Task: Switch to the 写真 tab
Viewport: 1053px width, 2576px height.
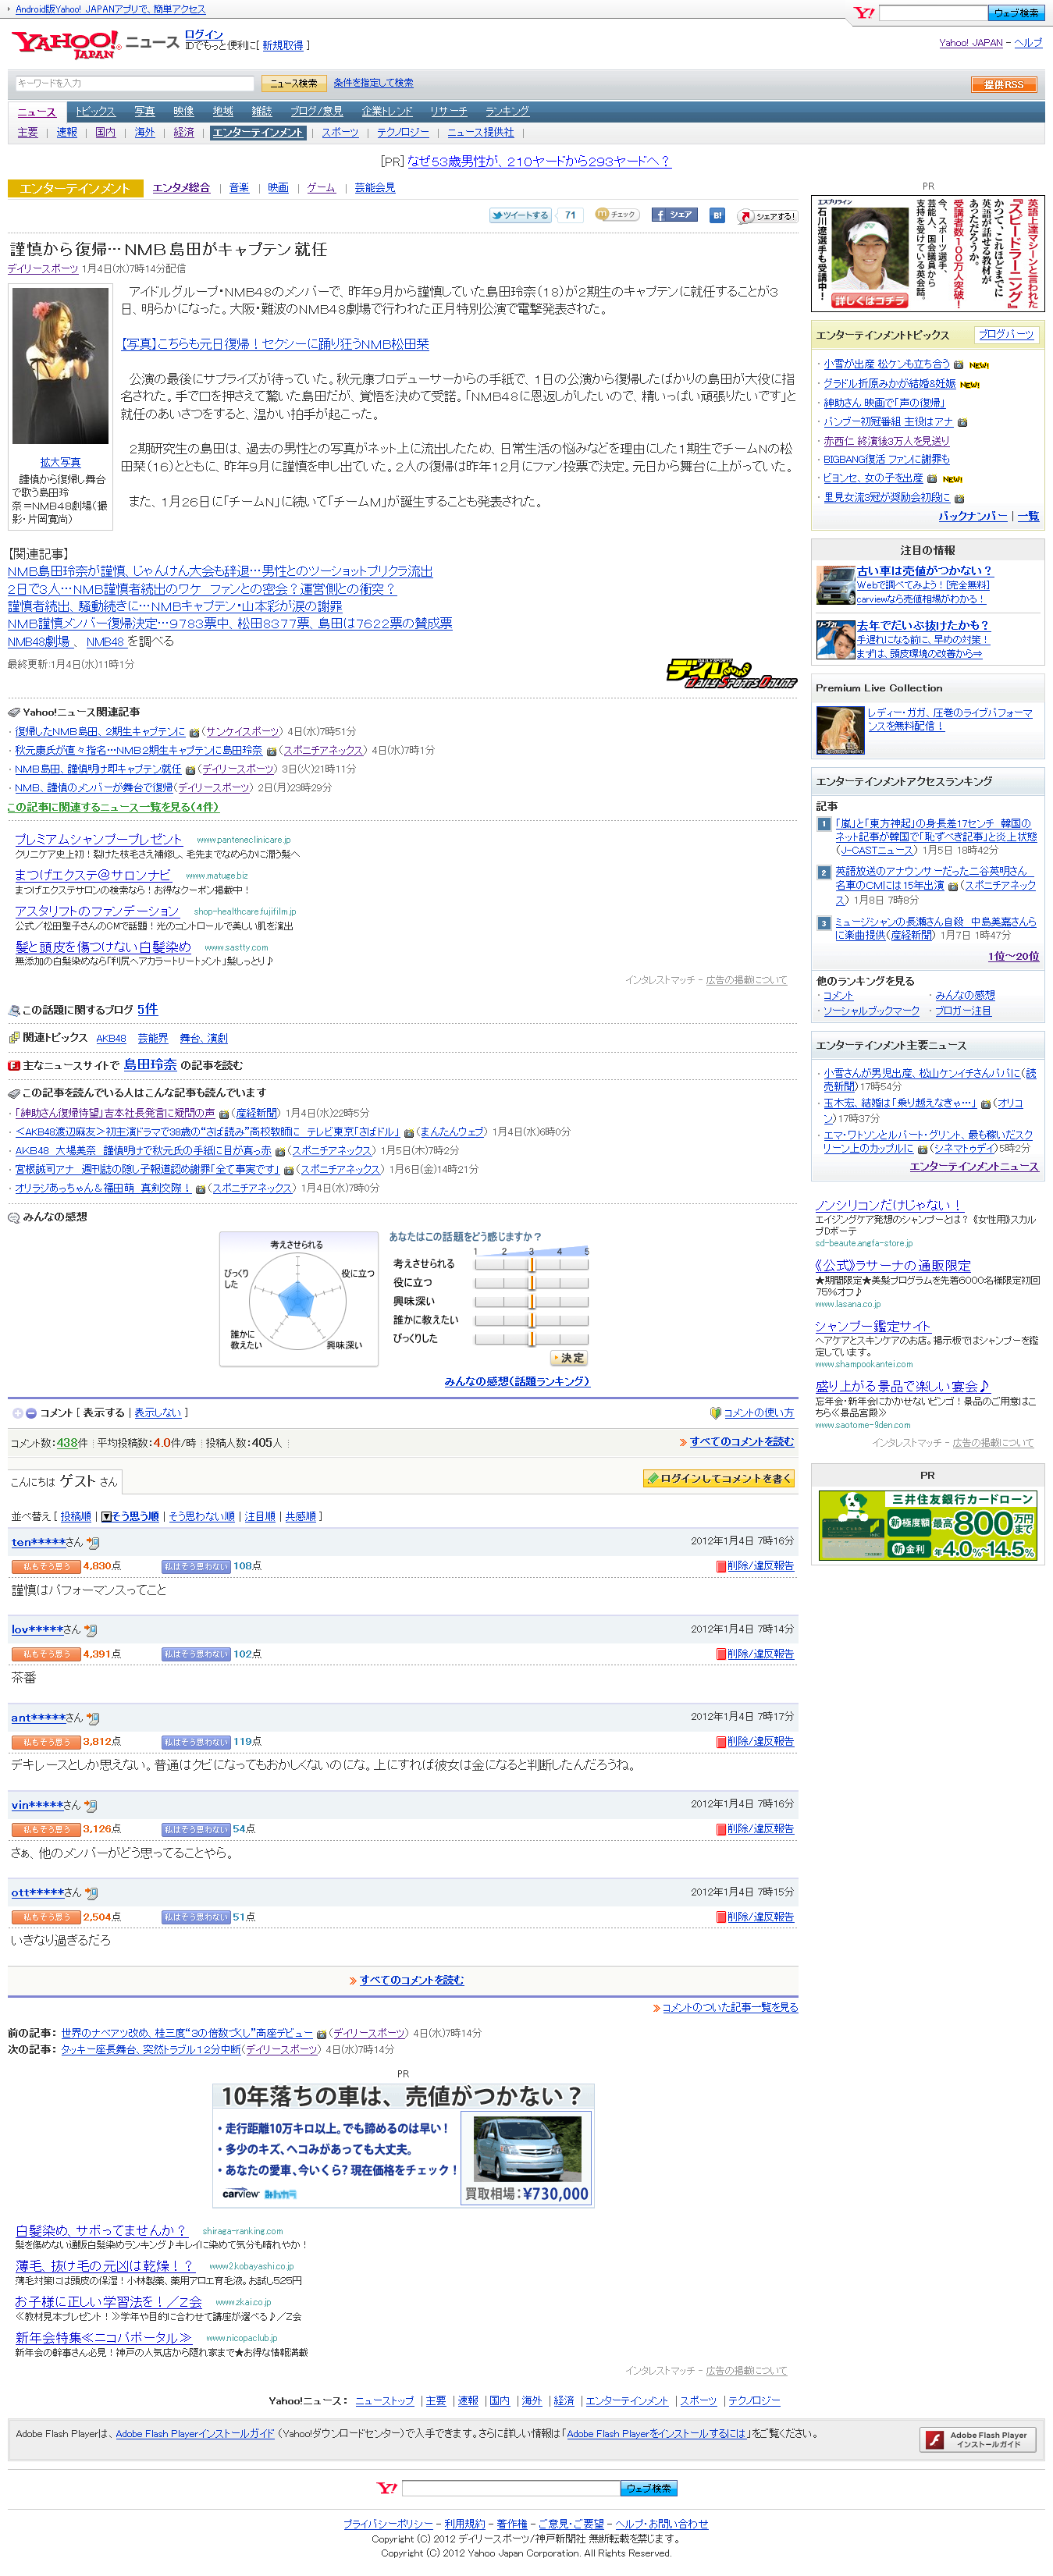Action: (145, 112)
